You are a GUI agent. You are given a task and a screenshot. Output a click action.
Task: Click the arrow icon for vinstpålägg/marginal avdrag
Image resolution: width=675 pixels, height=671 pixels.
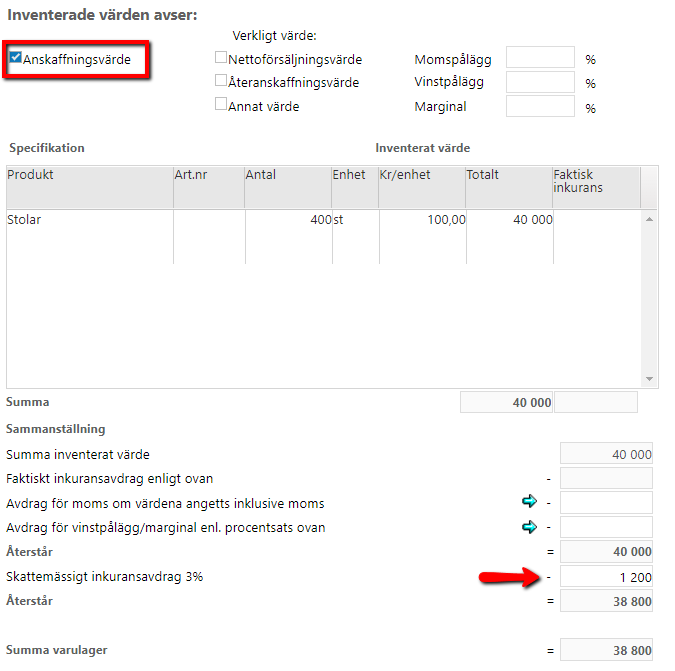click(x=529, y=526)
